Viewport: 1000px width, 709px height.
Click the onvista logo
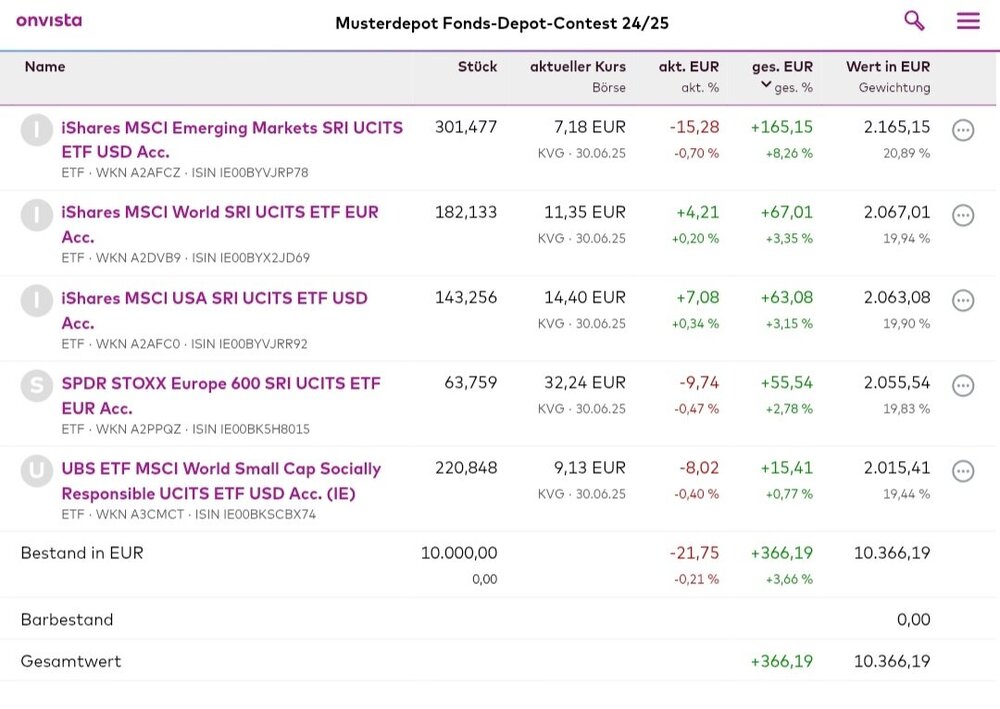click(49, 20)
